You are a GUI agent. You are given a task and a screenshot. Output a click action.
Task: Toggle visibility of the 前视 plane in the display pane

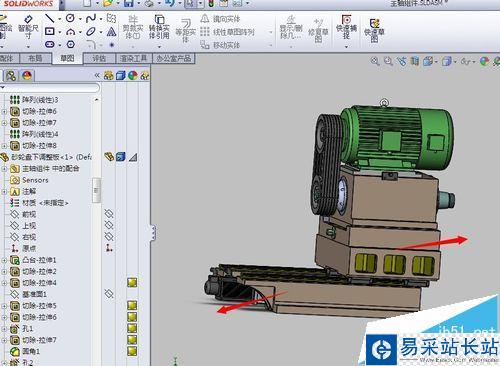pos(109,214)
